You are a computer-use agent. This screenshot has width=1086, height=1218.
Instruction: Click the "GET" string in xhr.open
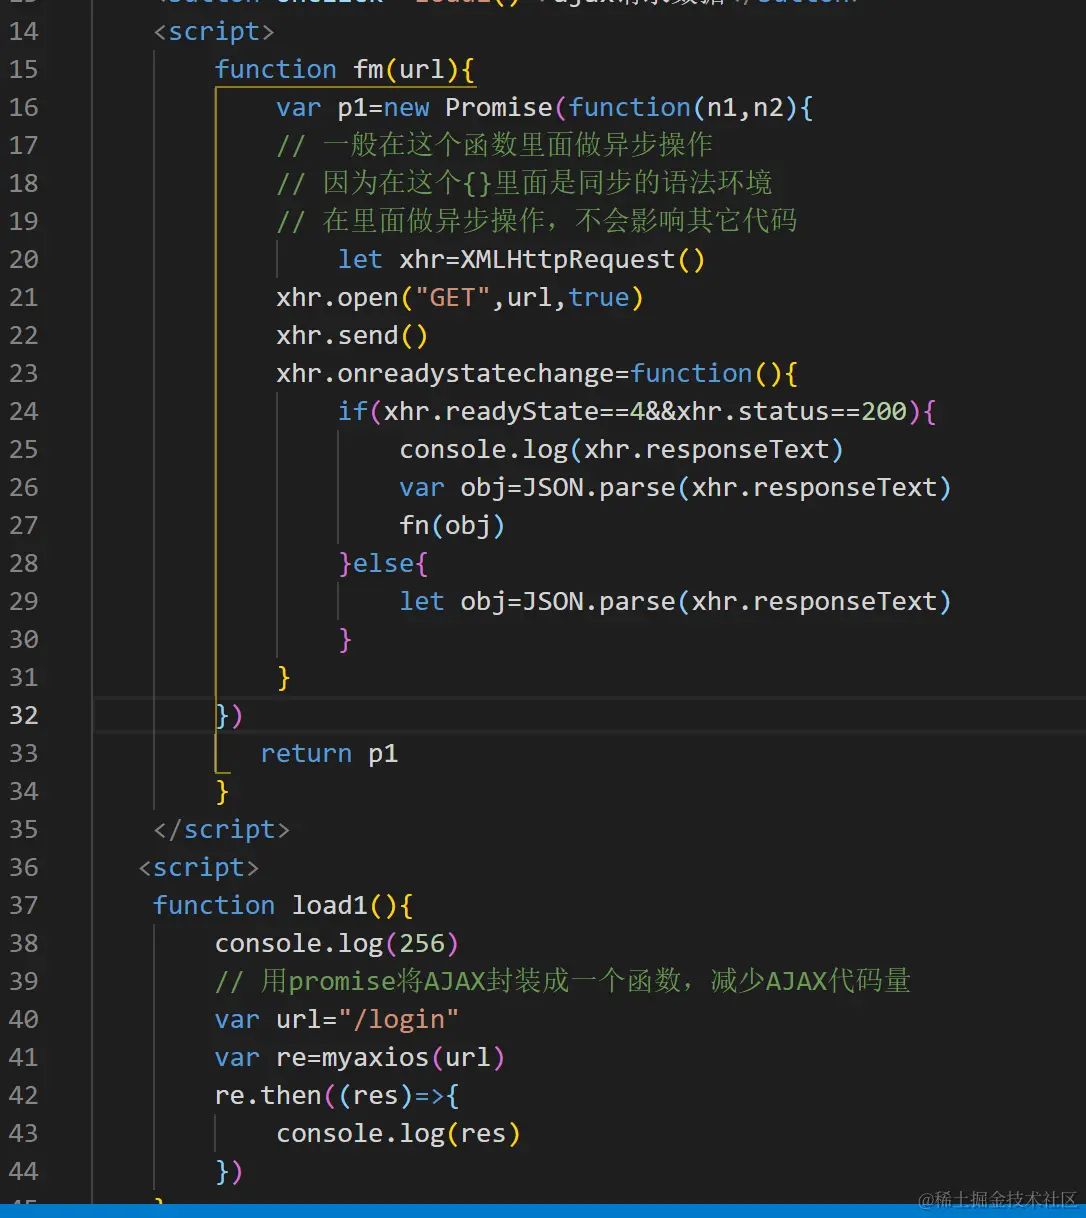click(x=453, y=297)
